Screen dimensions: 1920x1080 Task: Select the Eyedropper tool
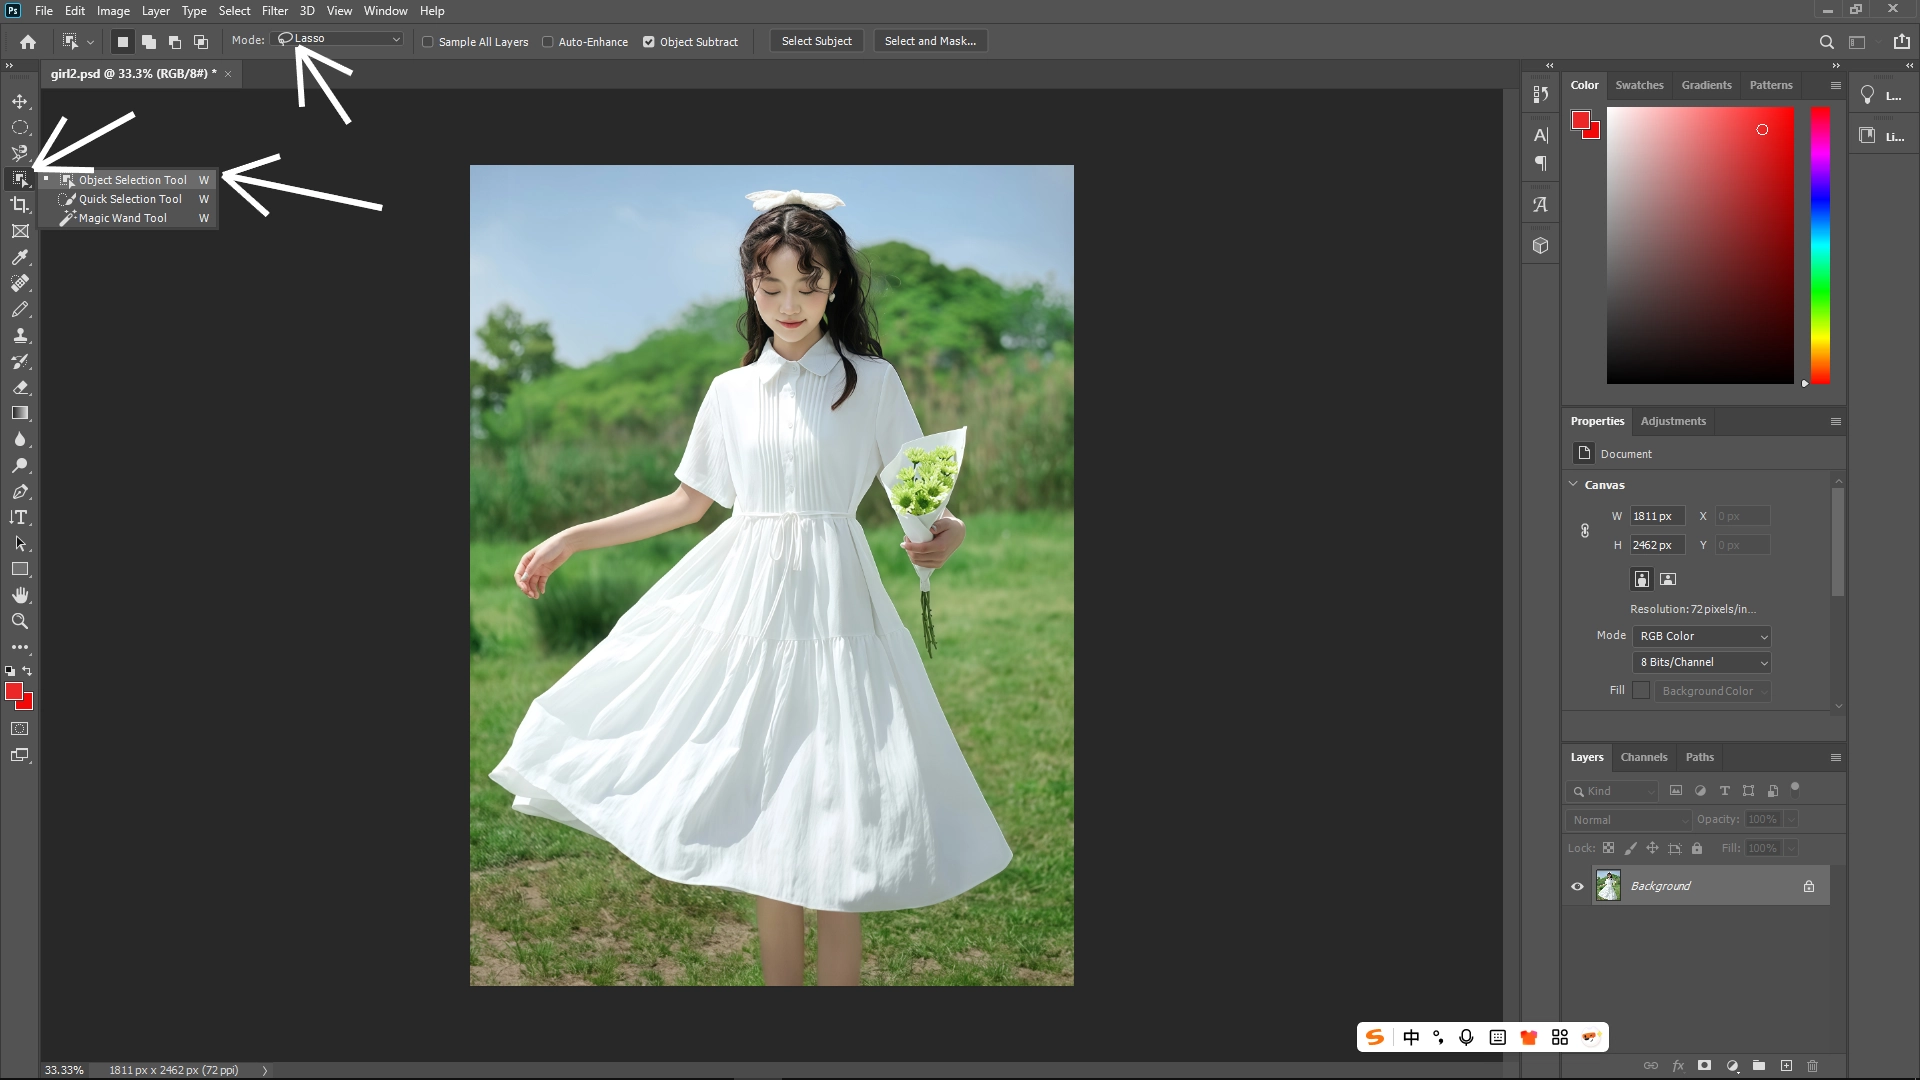tap(20, 257)
